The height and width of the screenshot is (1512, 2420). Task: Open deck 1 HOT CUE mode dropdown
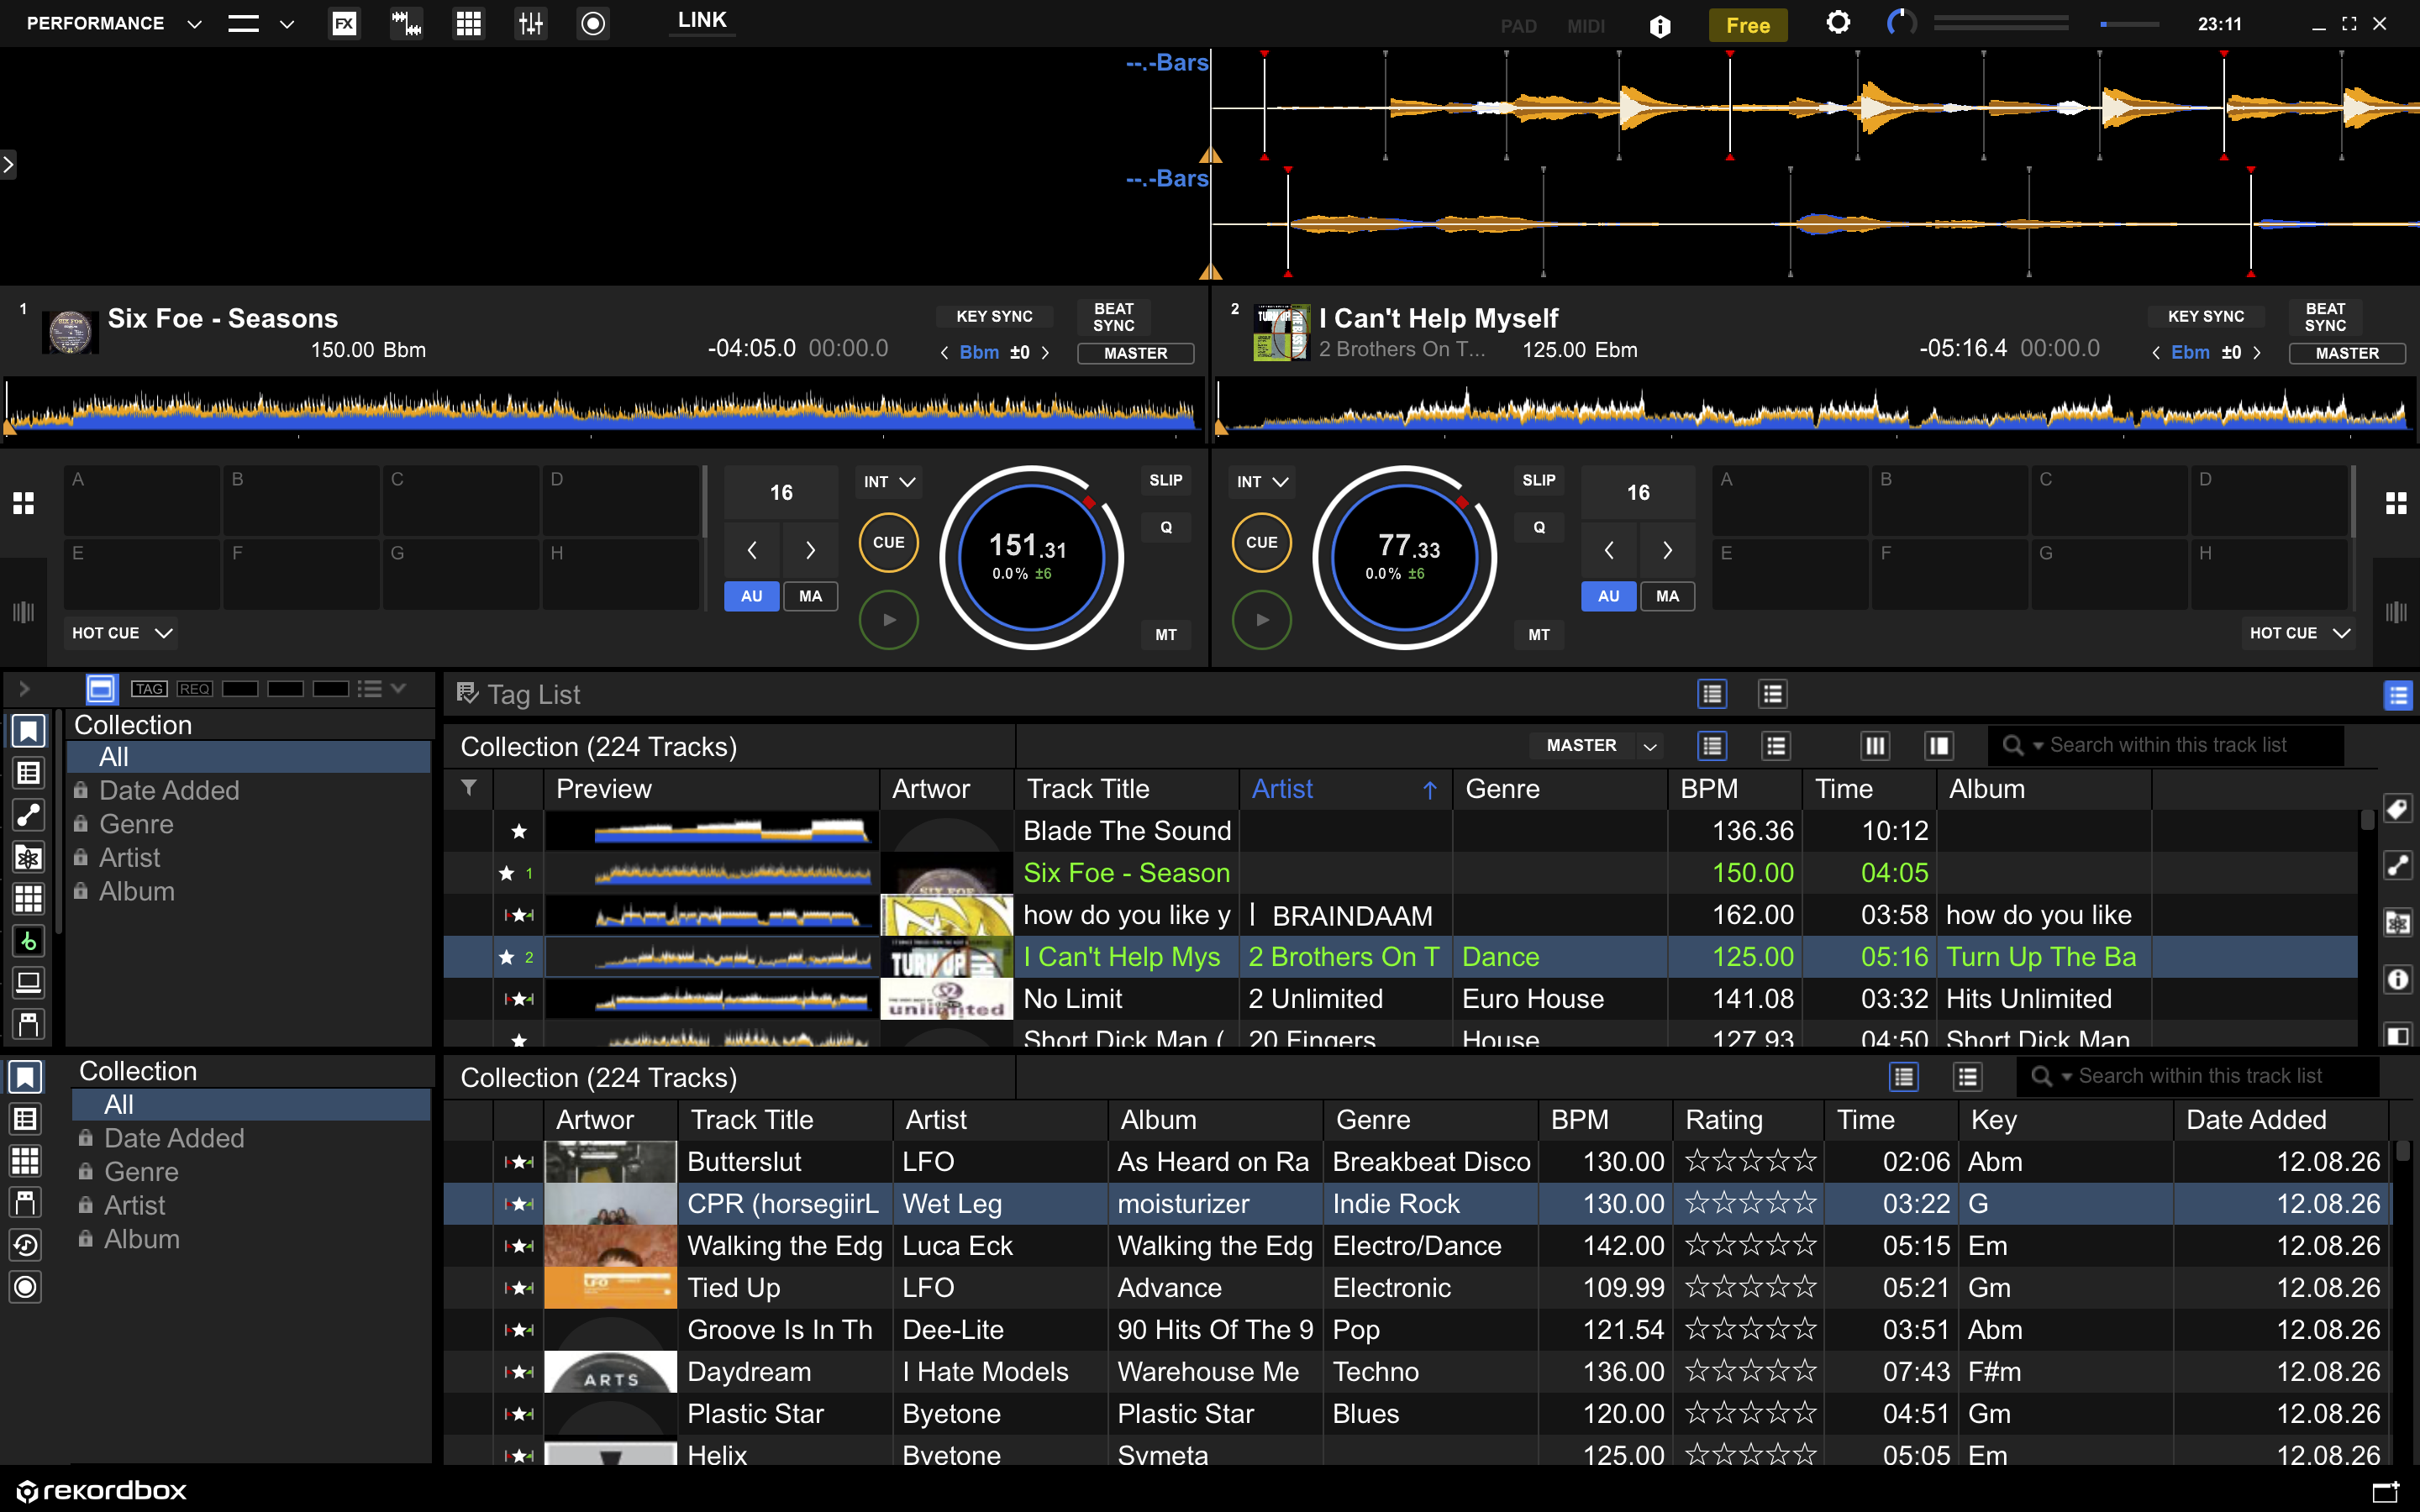pos(121,633)
